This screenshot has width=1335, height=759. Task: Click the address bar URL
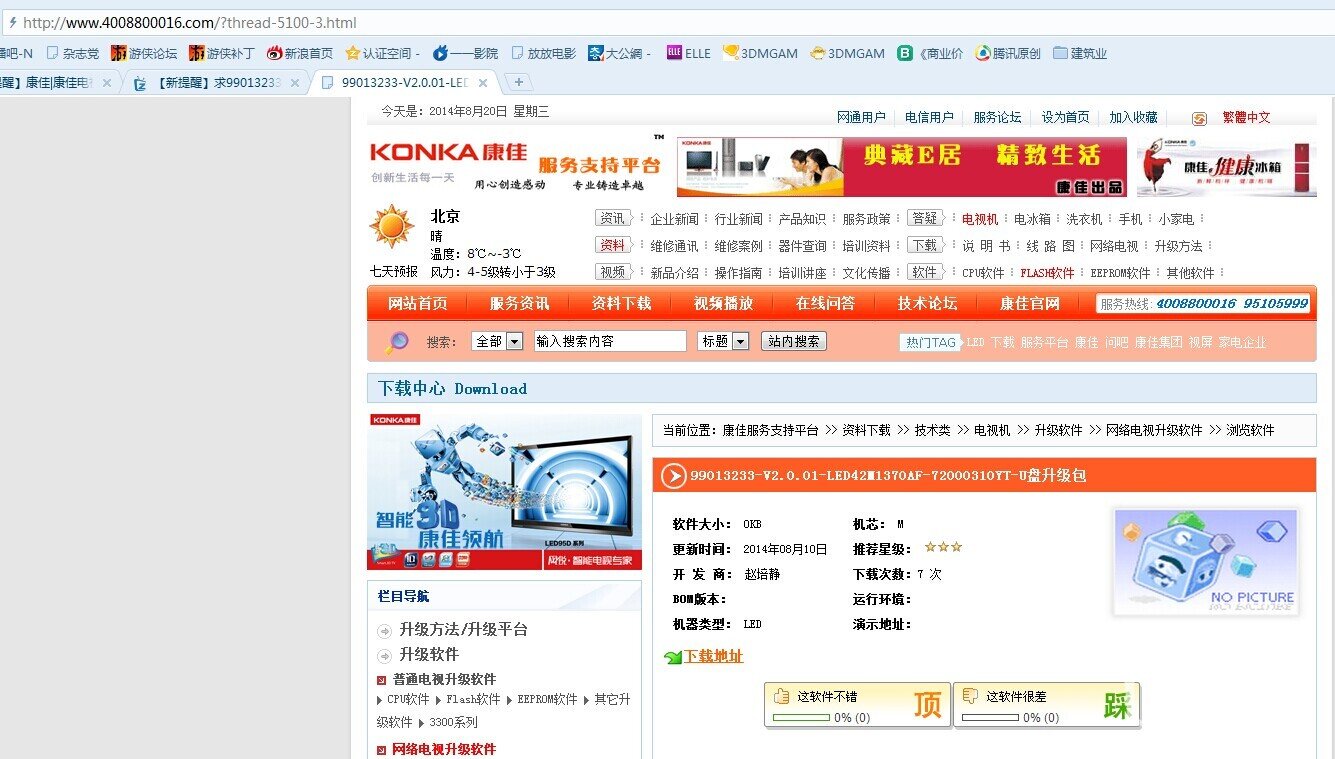(x=190, y=22)
